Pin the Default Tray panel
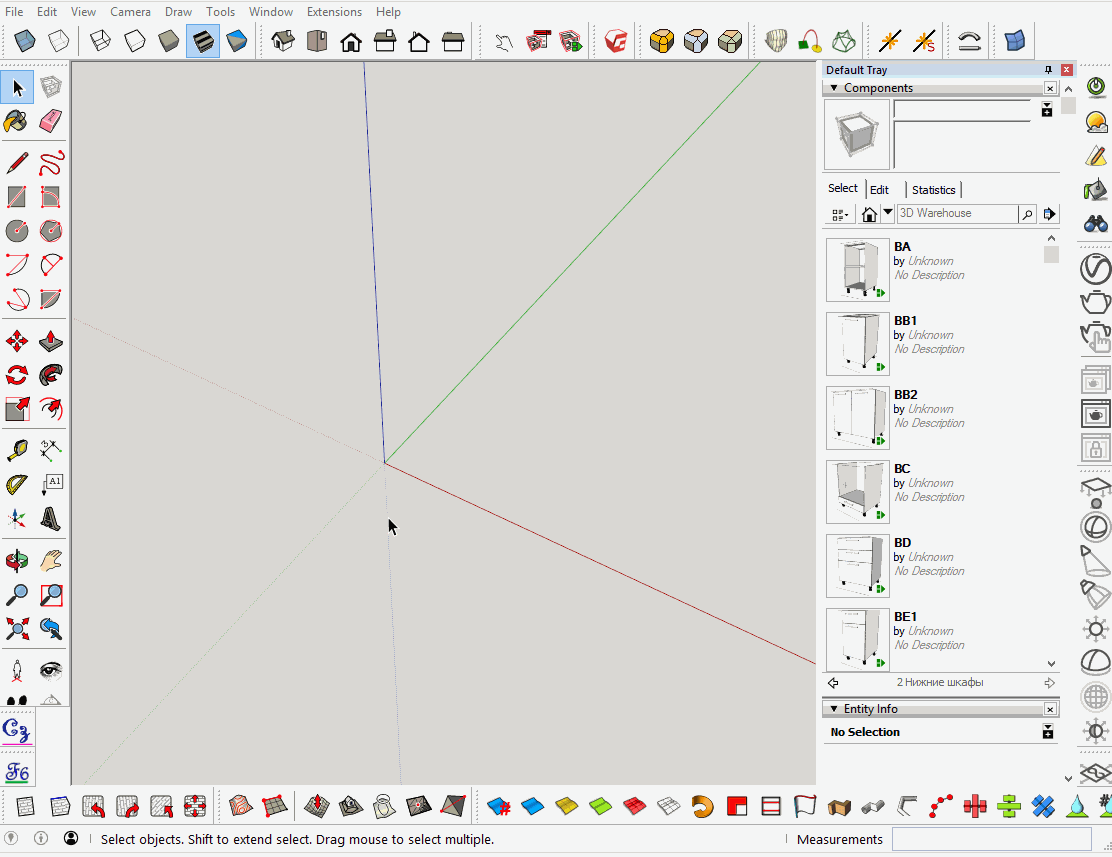The image size is (1112, 857). click(1048, 69)
